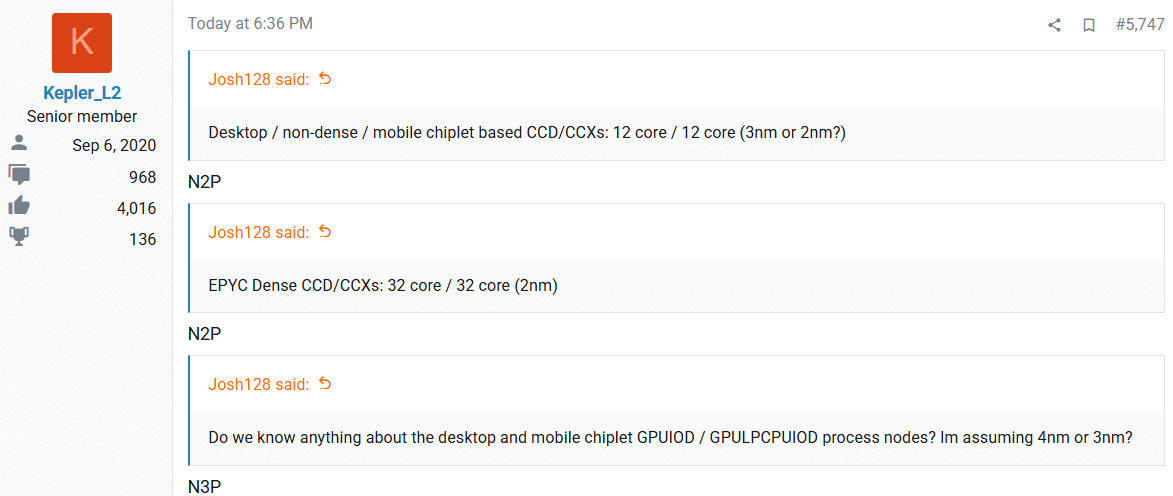This screenshot has height=496, width=1173.
Task: Open the Kepler_L2 username profile link
Action: [x=82, y=93]
